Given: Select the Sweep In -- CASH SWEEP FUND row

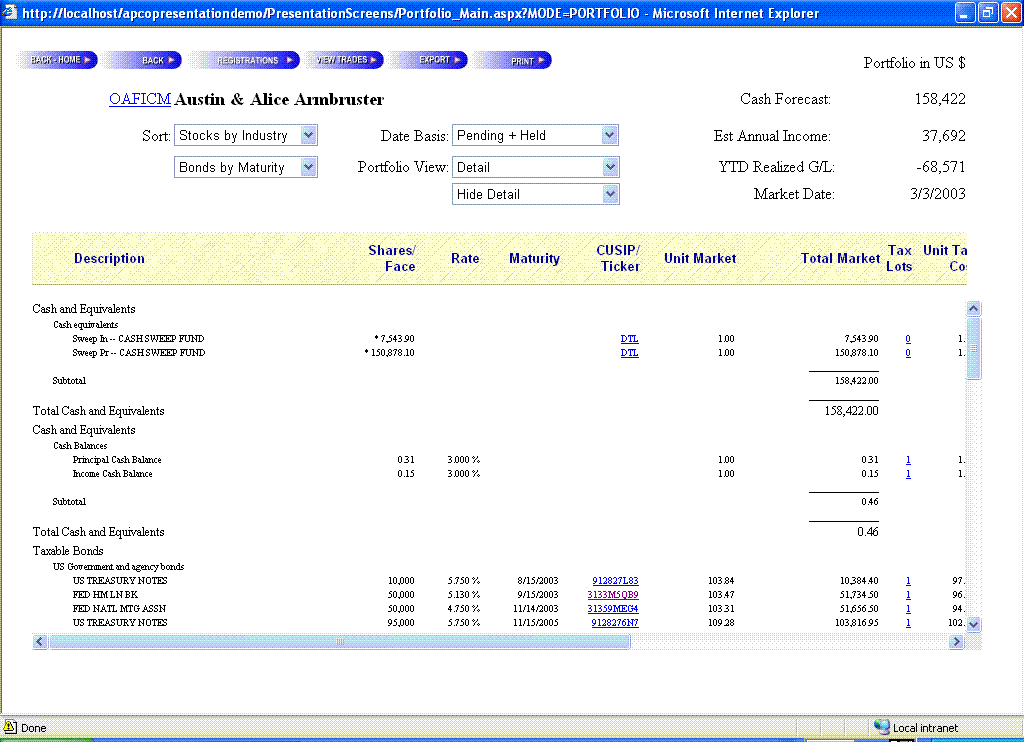Looking at the screenshot, I should (x=498, y=339).
